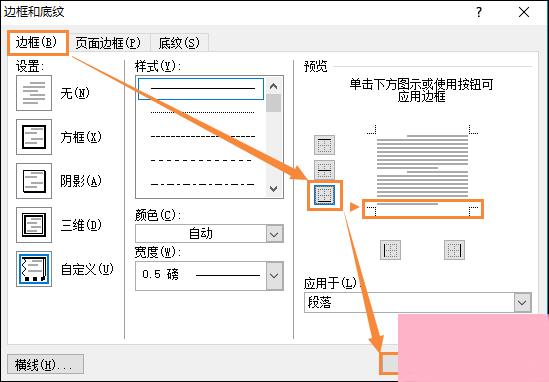549x382 pixels.
Task: Select the 自定义(U) custom border setting icon
Action: tap(34, 269)
